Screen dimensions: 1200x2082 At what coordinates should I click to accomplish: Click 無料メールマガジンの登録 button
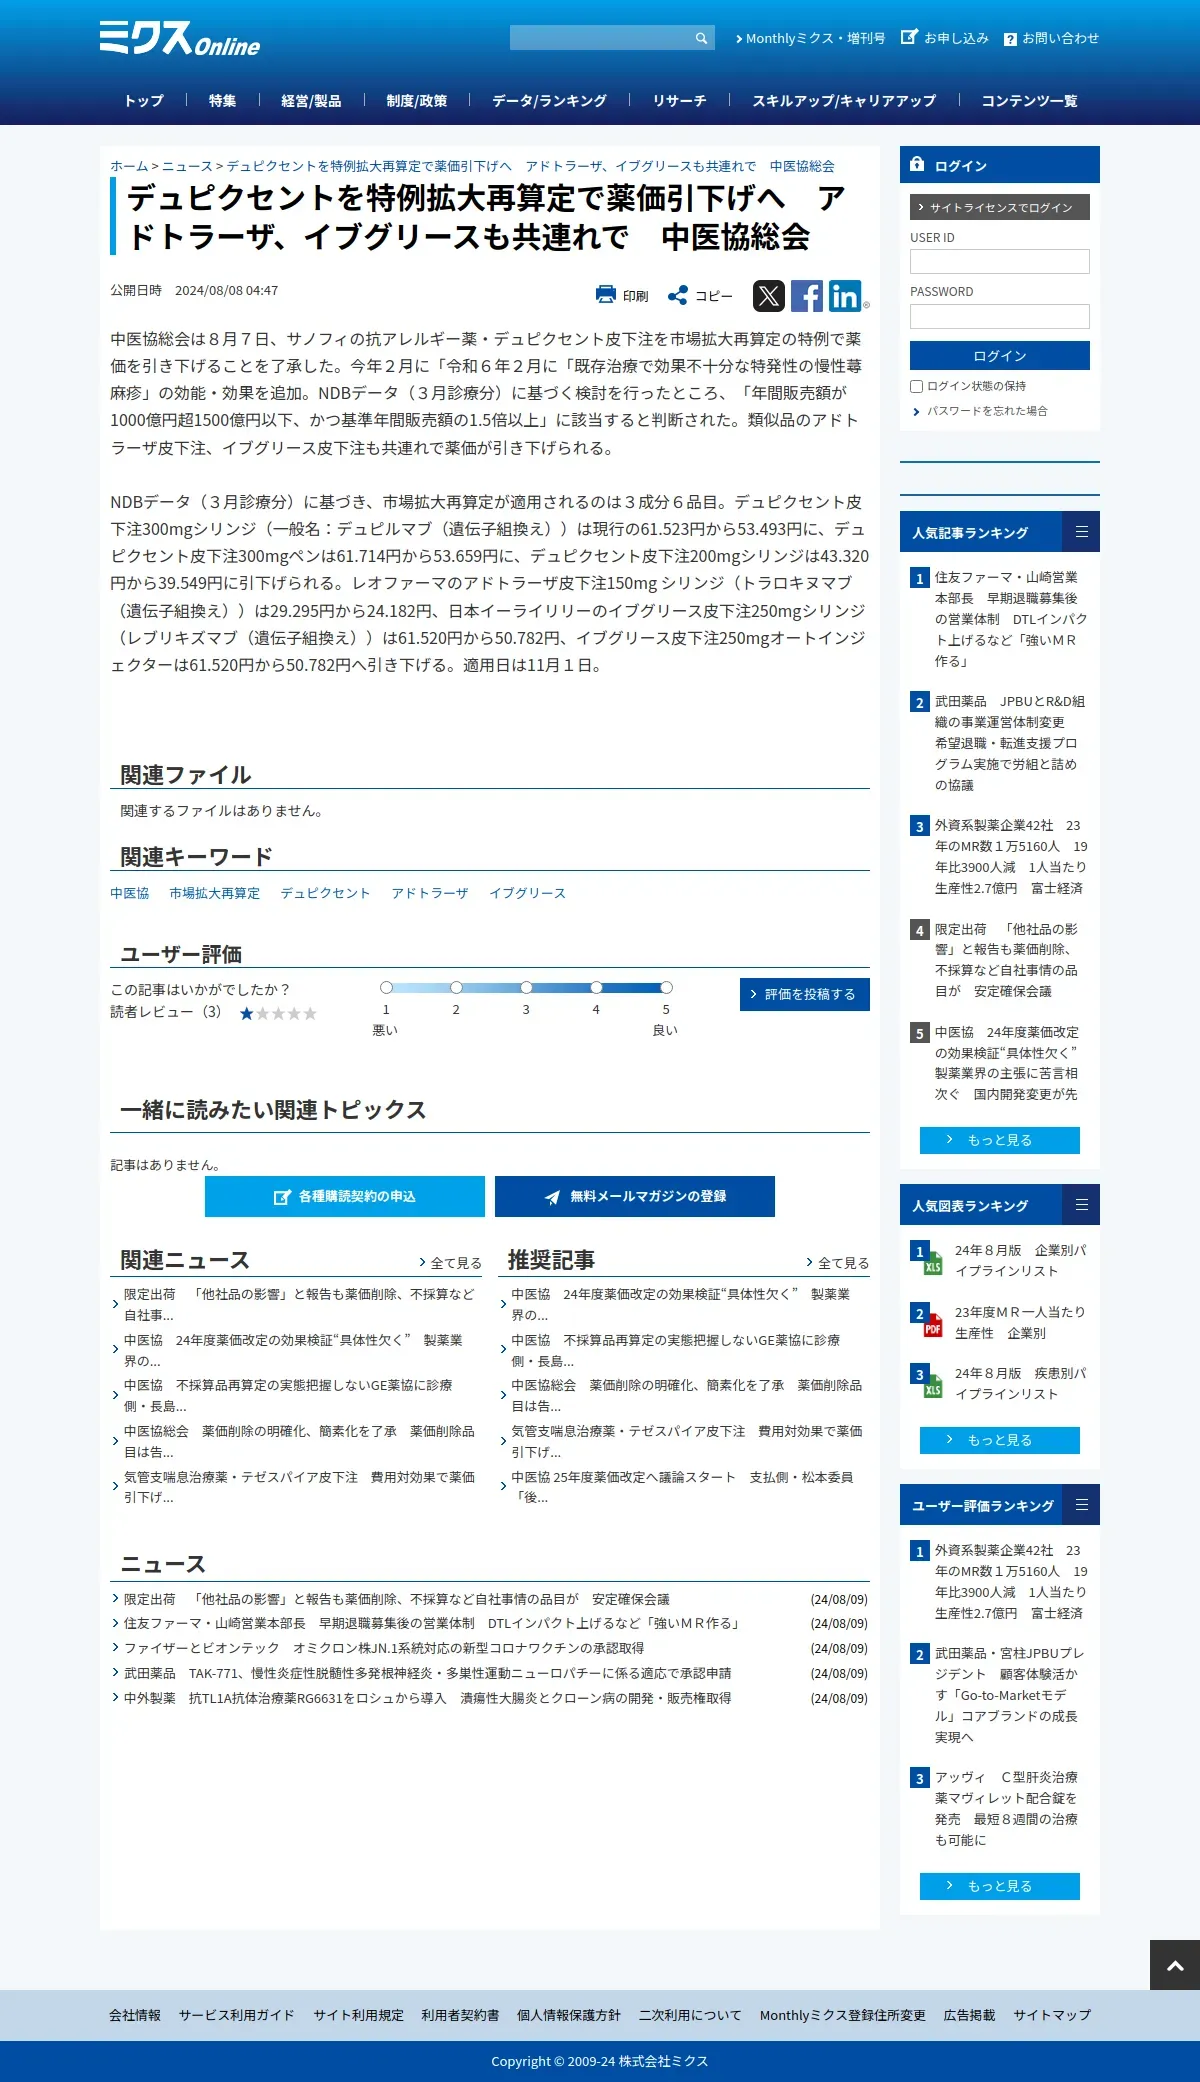point(635,1196)
